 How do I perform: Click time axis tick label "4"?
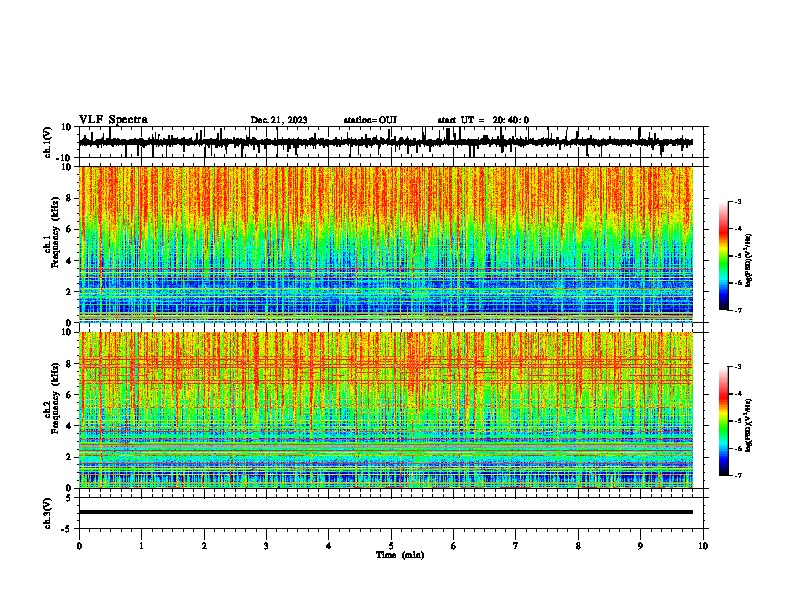(329, 546)
